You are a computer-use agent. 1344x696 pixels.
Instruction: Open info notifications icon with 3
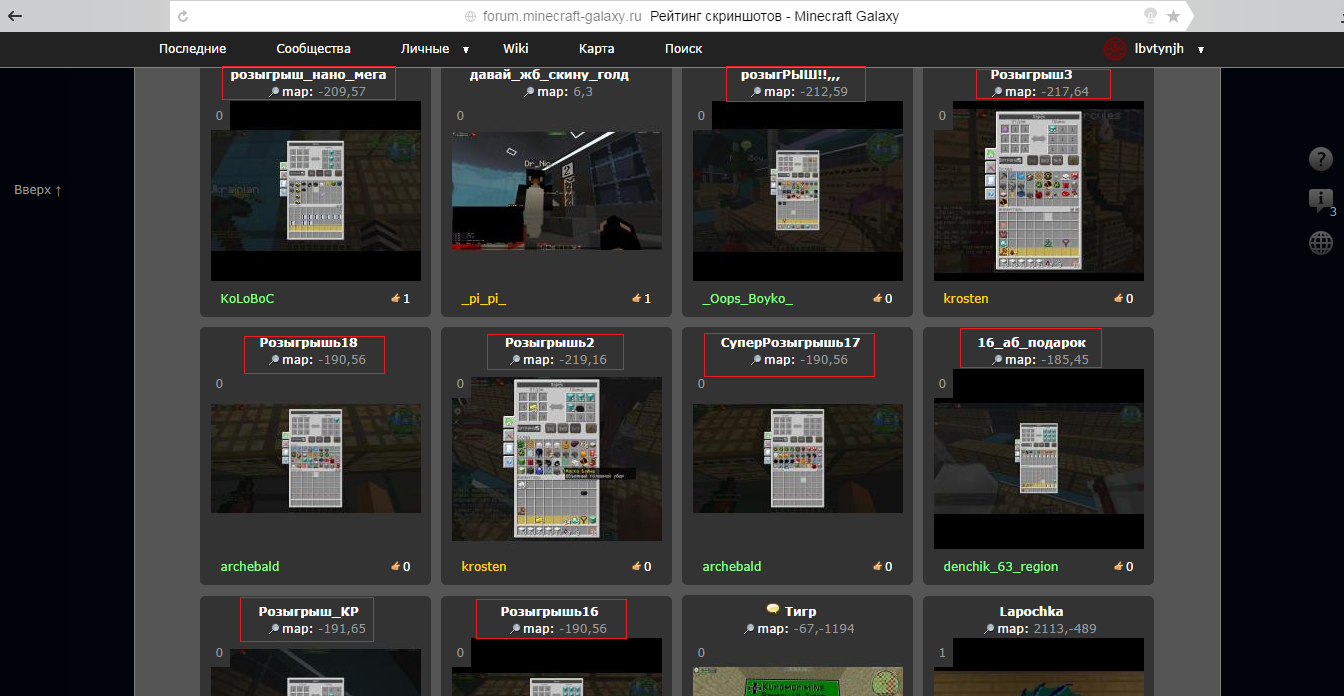point(1320,200)
